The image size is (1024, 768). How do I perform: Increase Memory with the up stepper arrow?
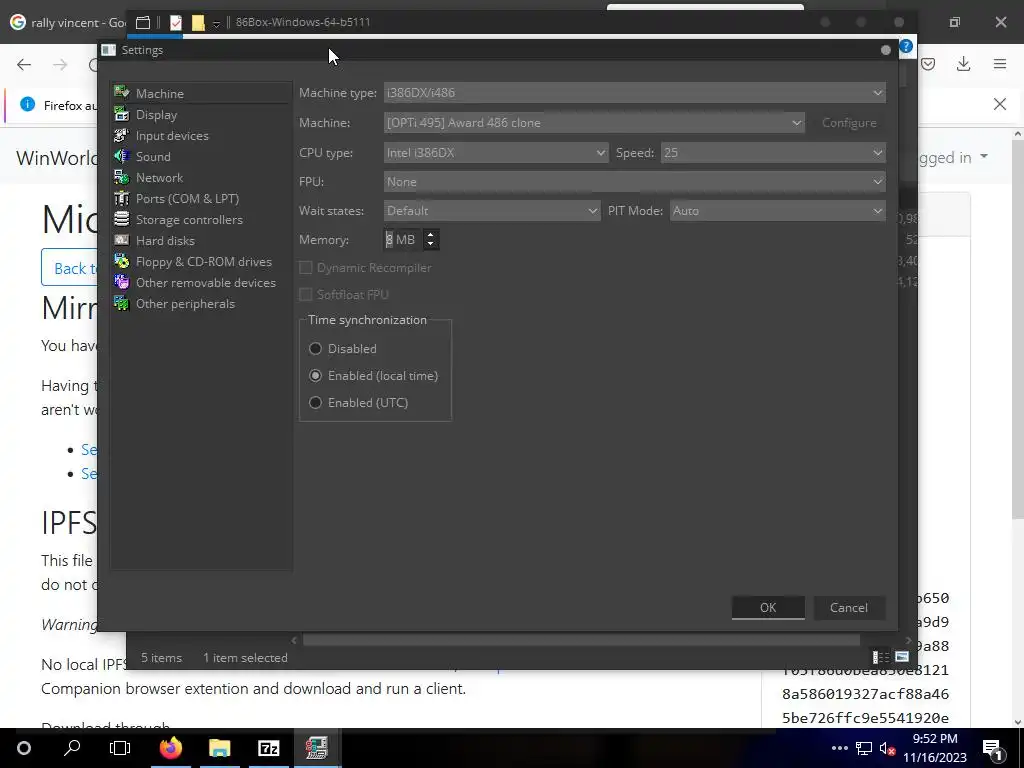(430, 234)
